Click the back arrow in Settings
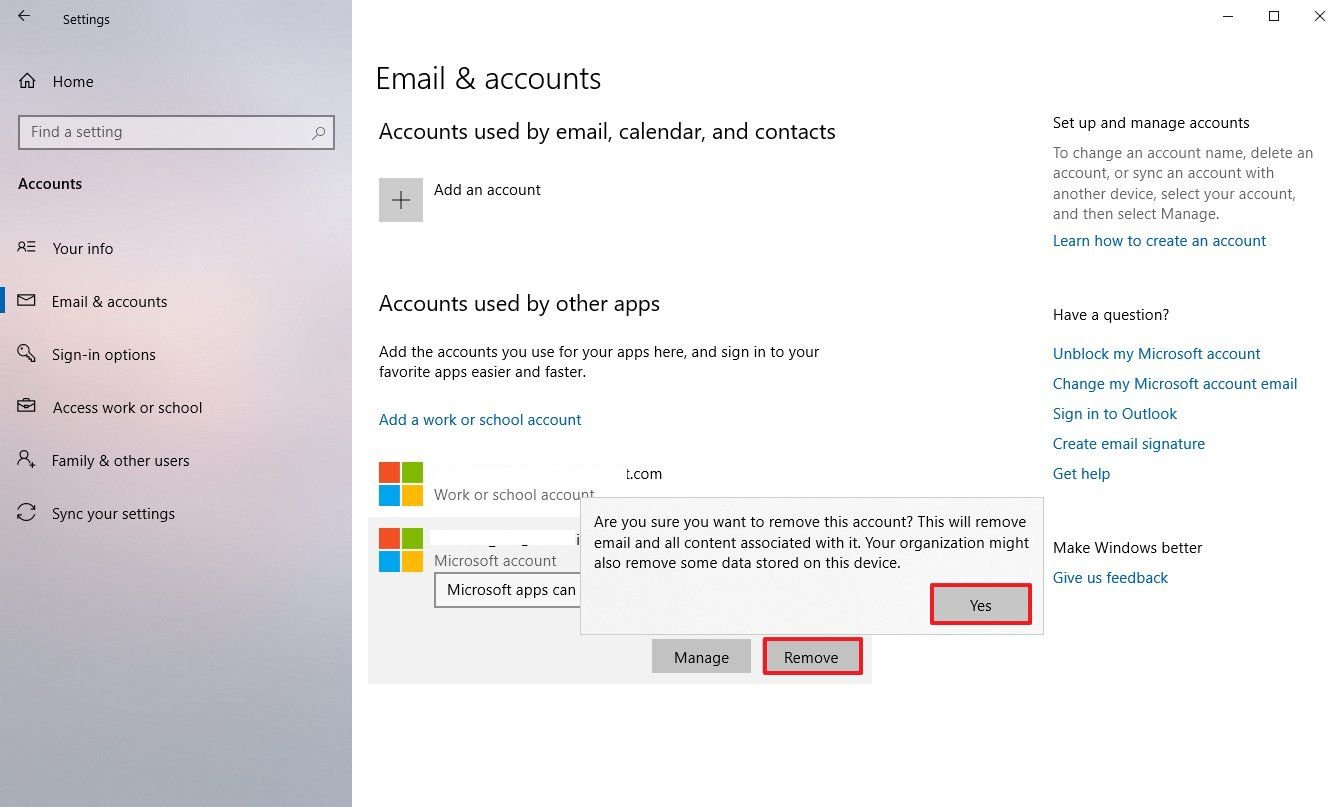The height and width of the screenshot is (807, 1343). point(24,17)
